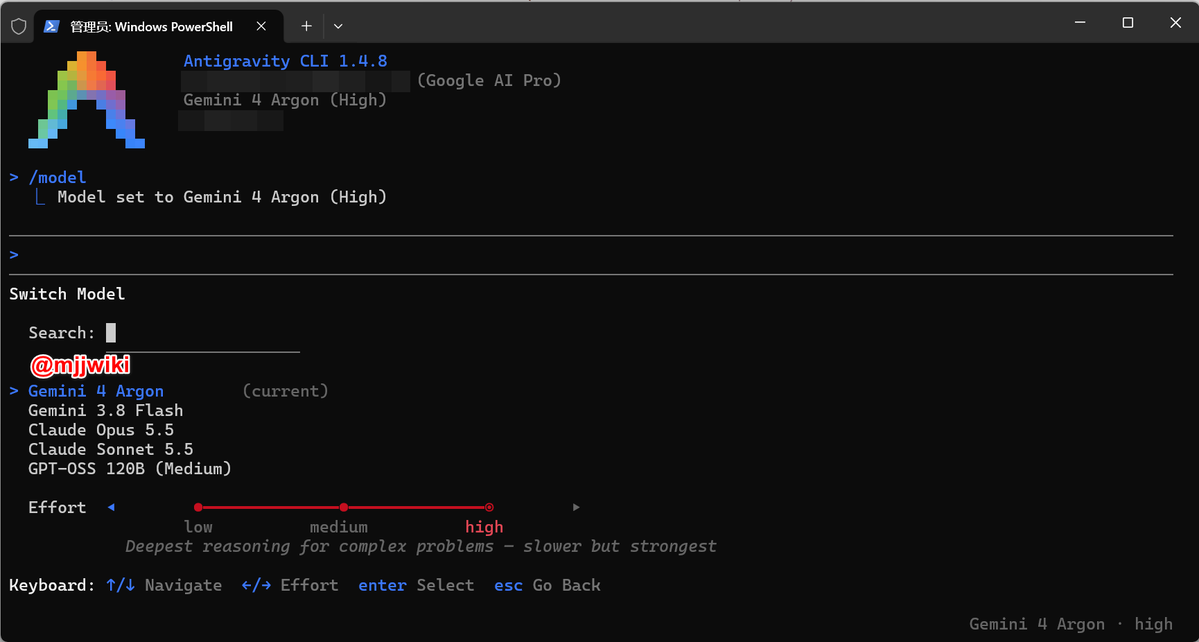
Task: Click the Antigravity pixel logo
Action: point(86,99)
